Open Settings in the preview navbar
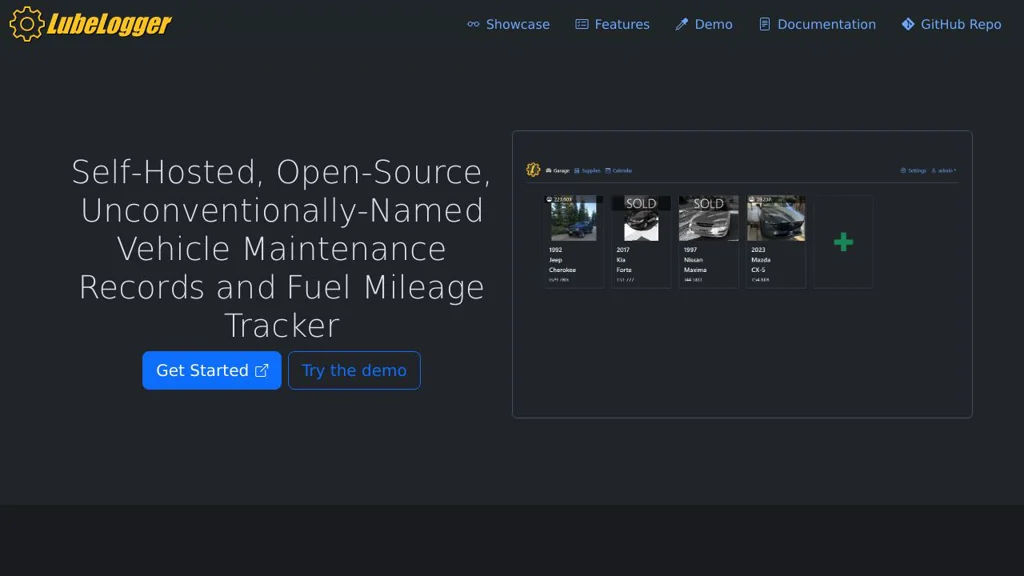This screenshot has width=1024, height=576. (x=913, y=171)
